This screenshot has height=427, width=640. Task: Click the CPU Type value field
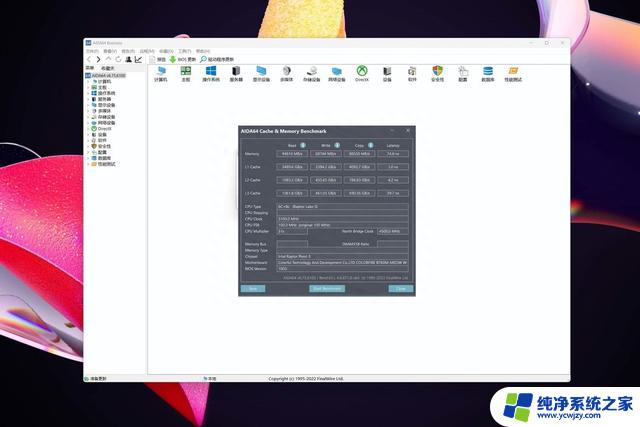(342, 207)
